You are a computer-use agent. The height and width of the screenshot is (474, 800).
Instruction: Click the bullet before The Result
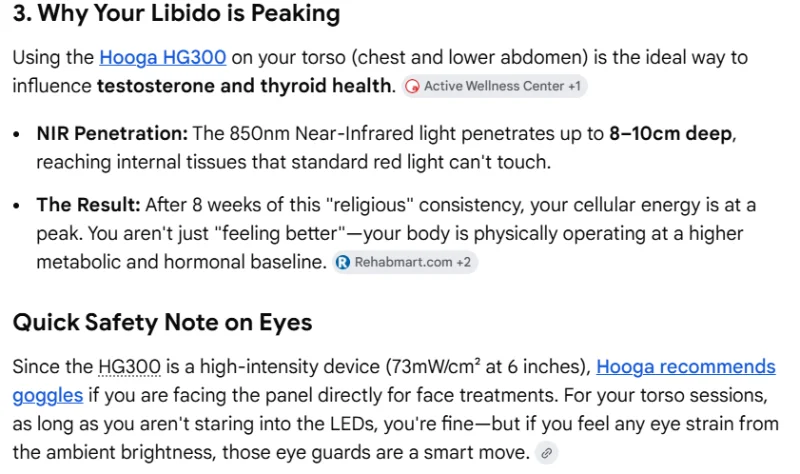17,206
